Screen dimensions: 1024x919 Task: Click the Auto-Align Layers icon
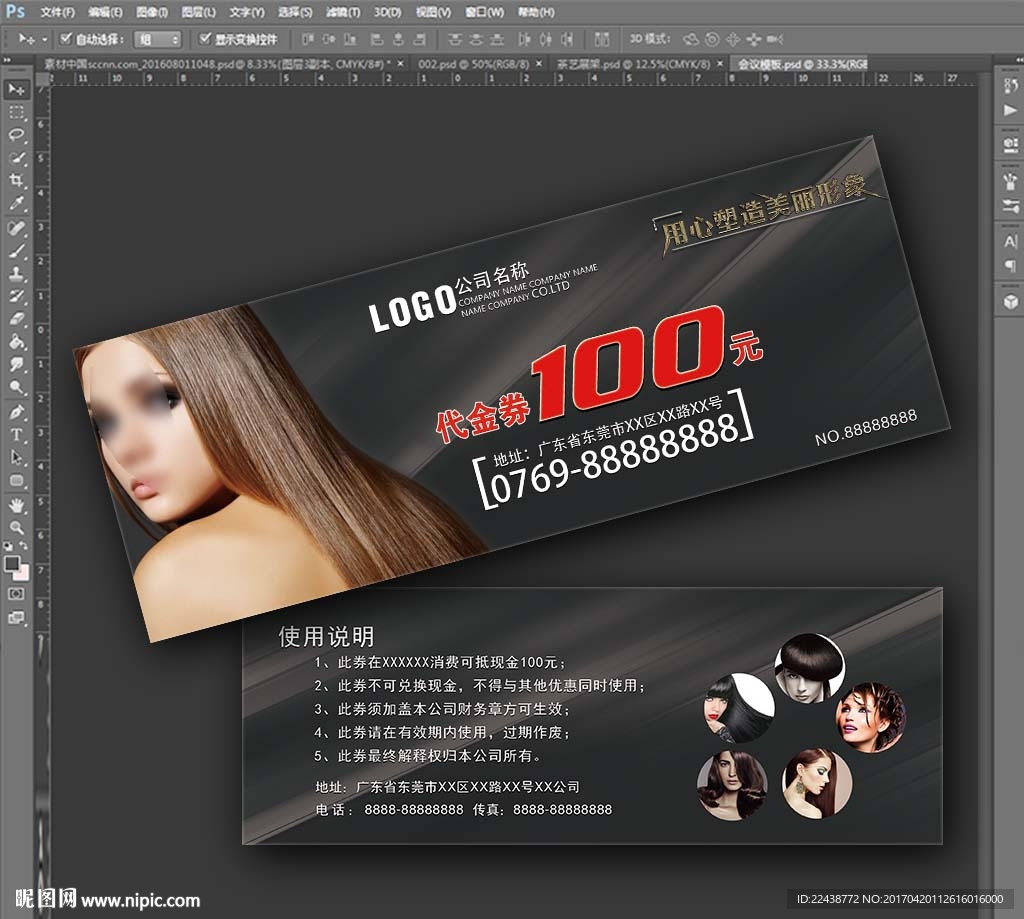tap(602, 39)
